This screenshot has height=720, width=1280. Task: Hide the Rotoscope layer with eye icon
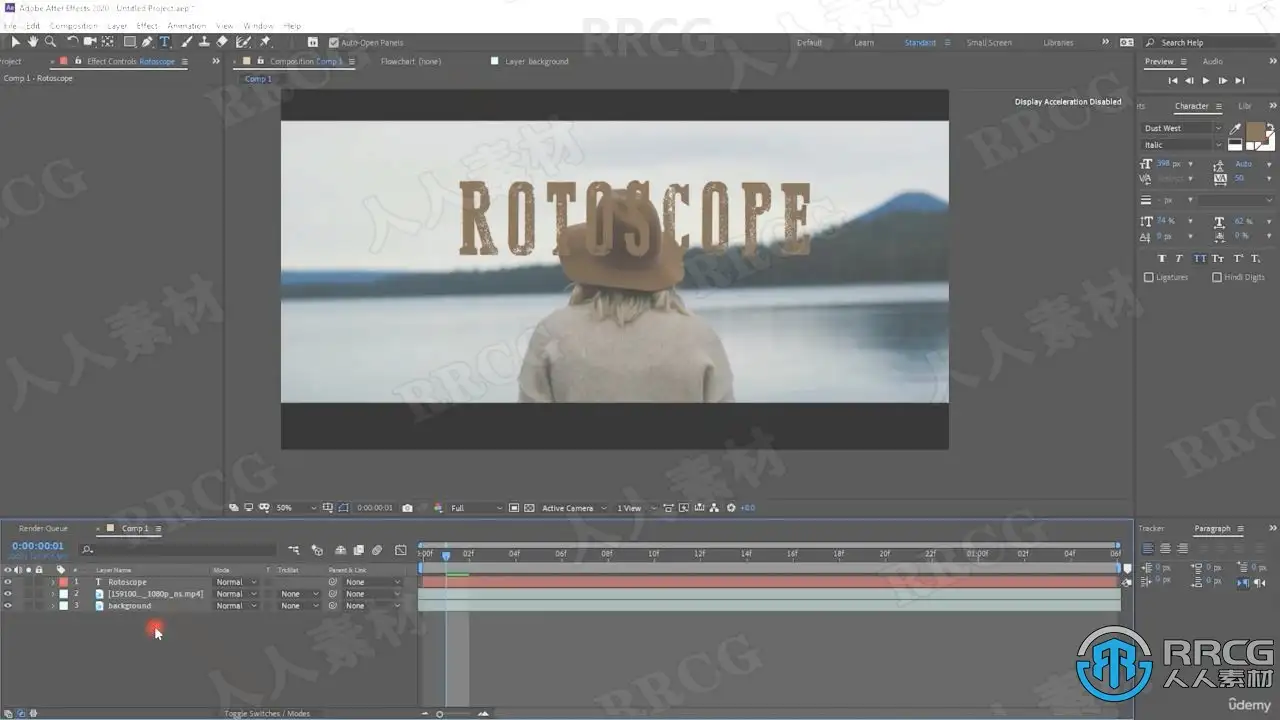click(x=8, y=582)
